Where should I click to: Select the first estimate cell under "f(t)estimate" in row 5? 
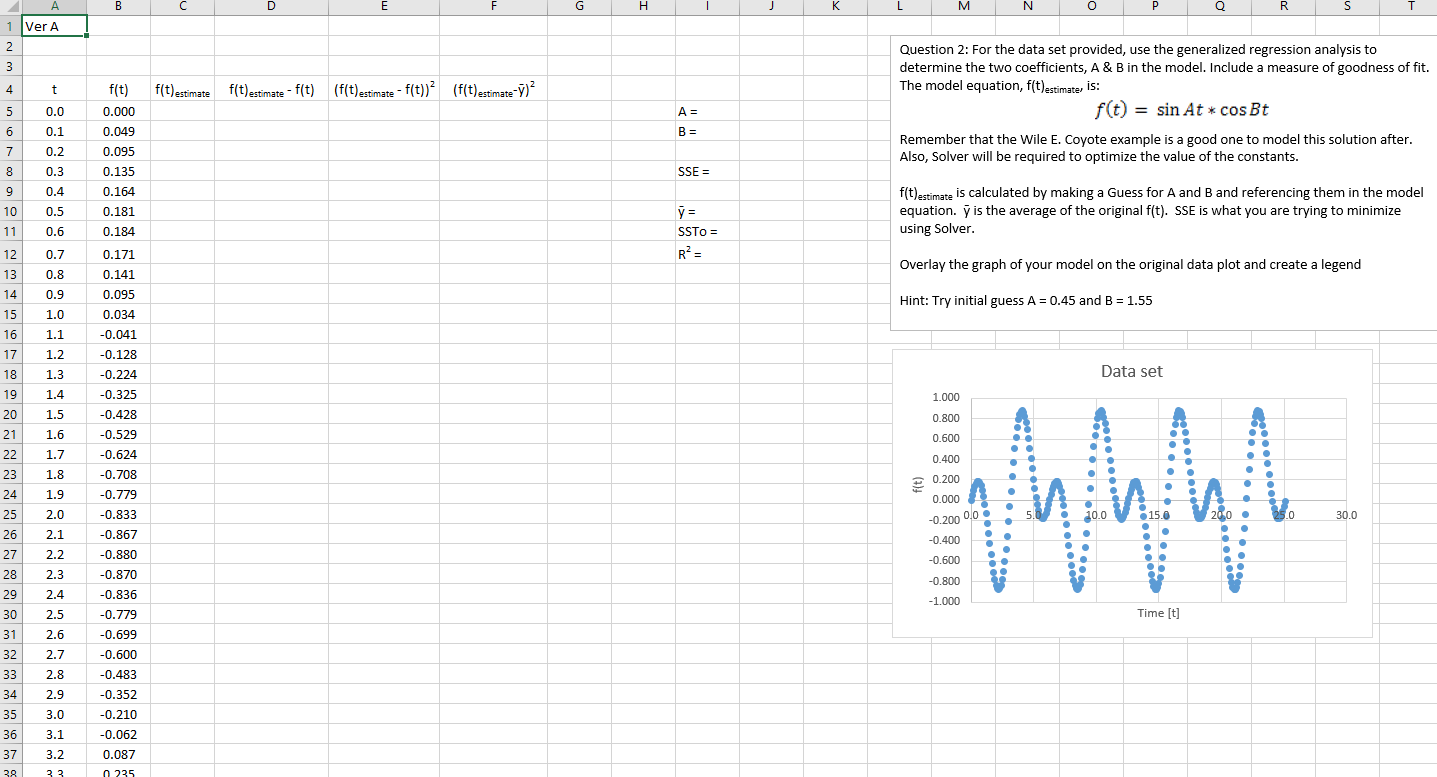pos(183,111)
